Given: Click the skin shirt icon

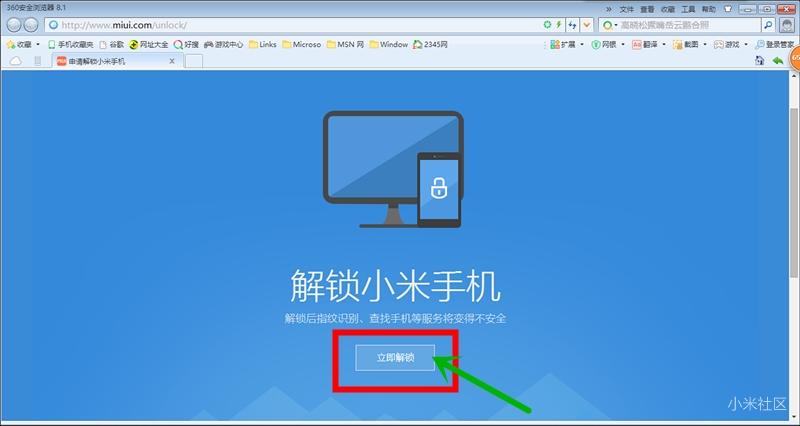Looking at the screenshot, I should pos(728,9).
